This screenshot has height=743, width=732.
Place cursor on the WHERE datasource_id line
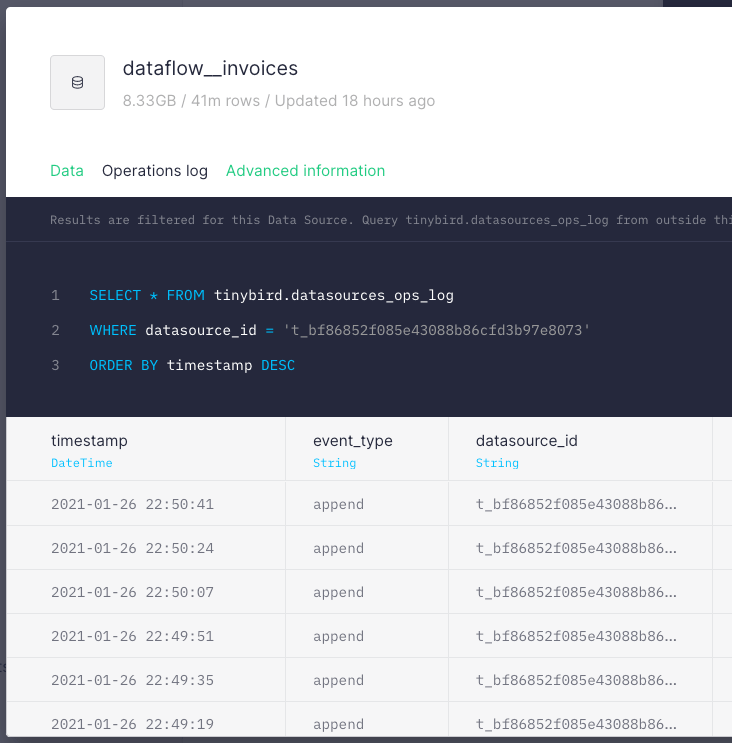(340, 330)
